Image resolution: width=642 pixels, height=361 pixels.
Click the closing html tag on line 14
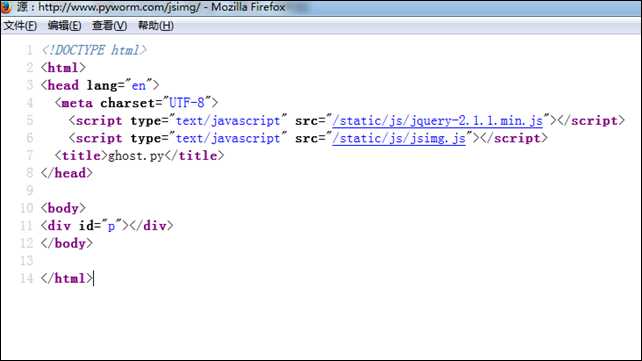point(67,279)
